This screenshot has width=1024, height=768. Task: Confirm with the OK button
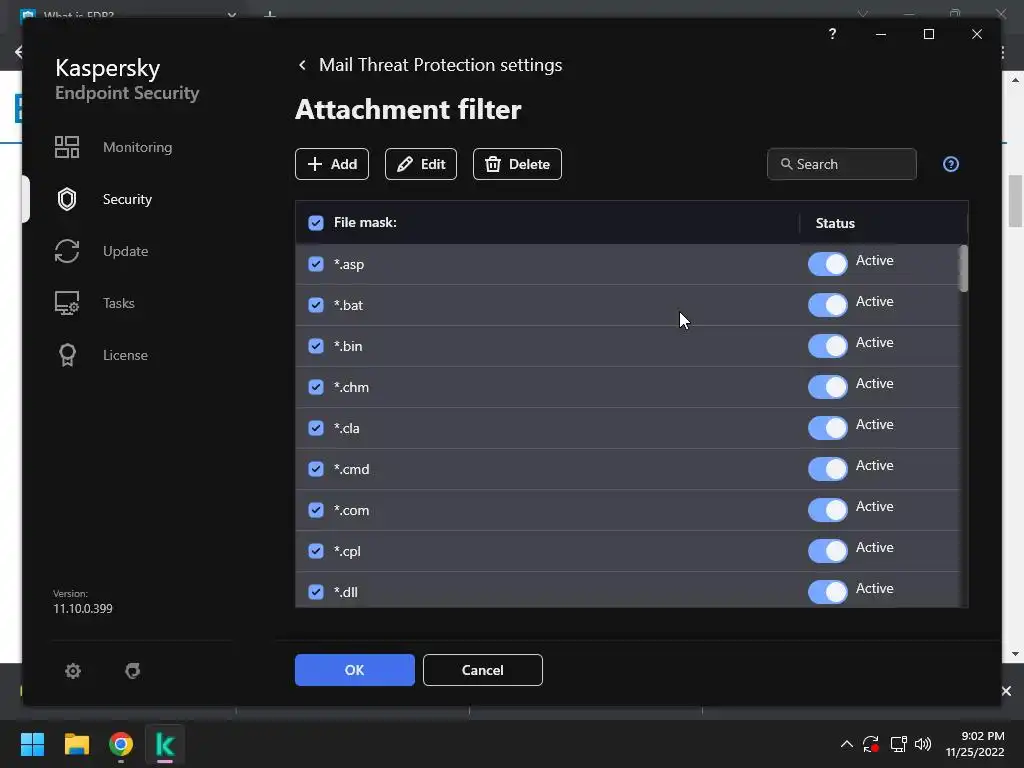click(x=355, y=670)
